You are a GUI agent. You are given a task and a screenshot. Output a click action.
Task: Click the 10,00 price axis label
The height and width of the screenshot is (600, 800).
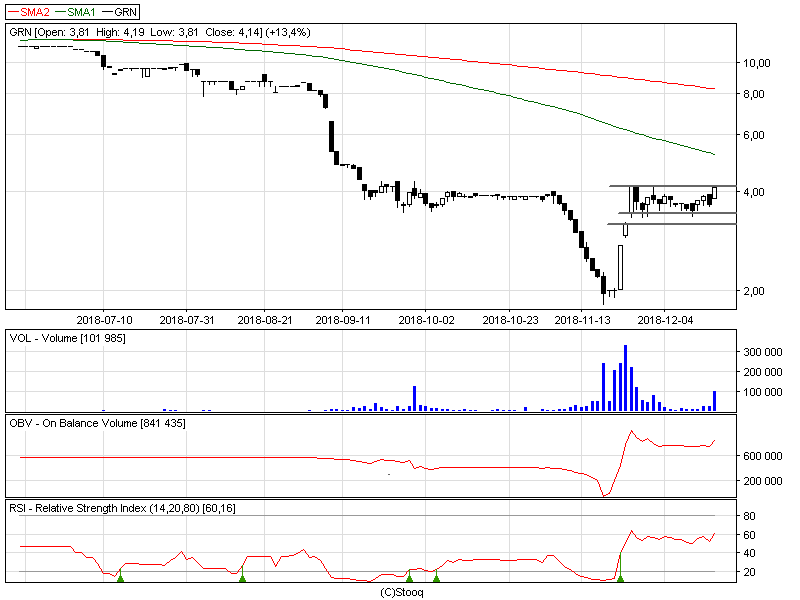pyautogui.click(x=757, y=63)
